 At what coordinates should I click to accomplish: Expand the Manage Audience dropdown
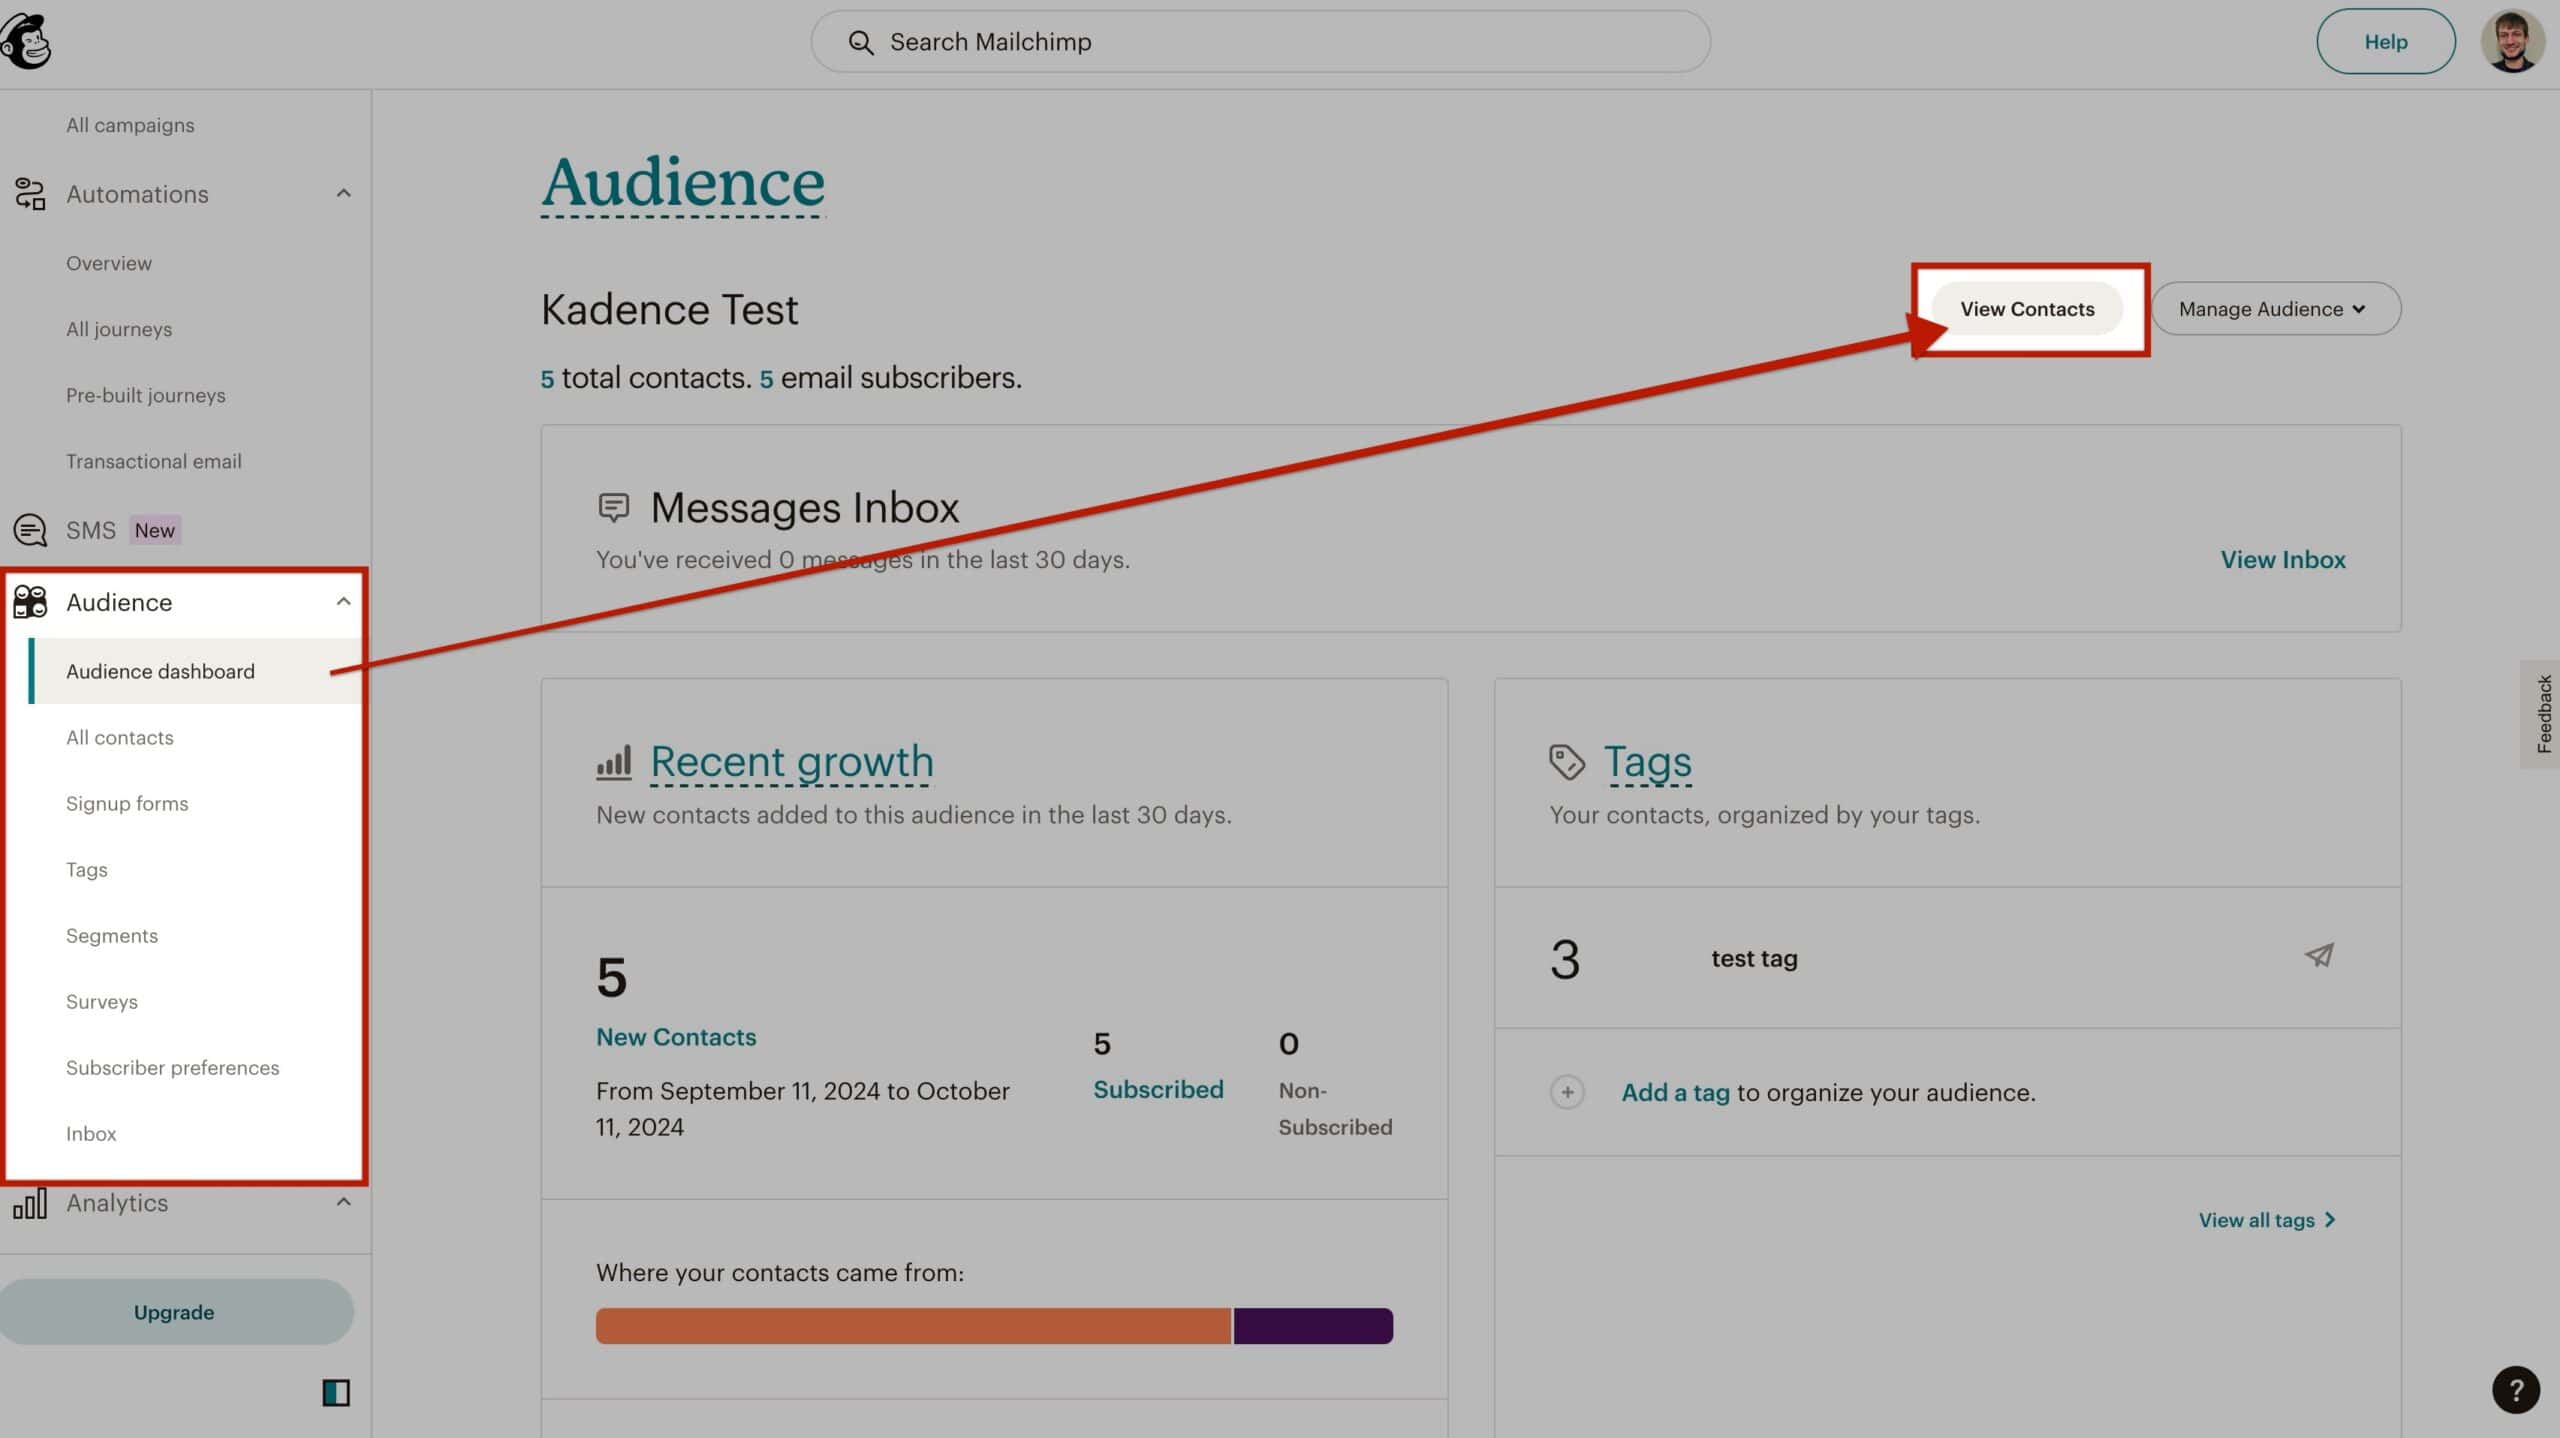(x=2273, y=308)
